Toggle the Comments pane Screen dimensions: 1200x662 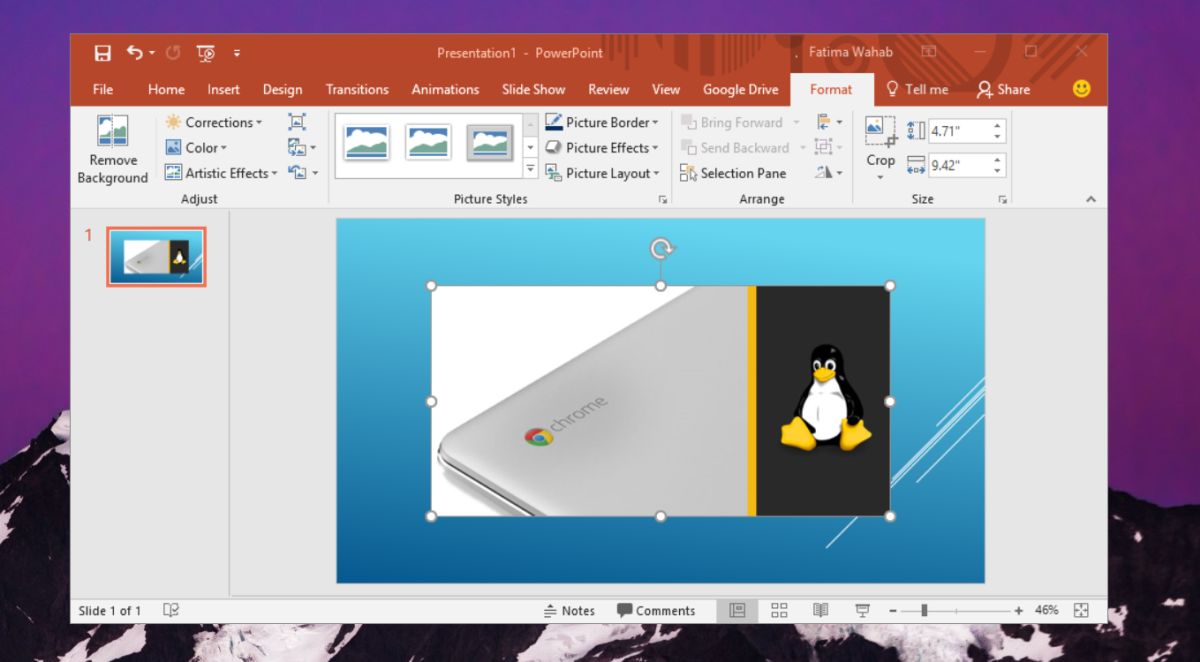(x=655, y=610)
